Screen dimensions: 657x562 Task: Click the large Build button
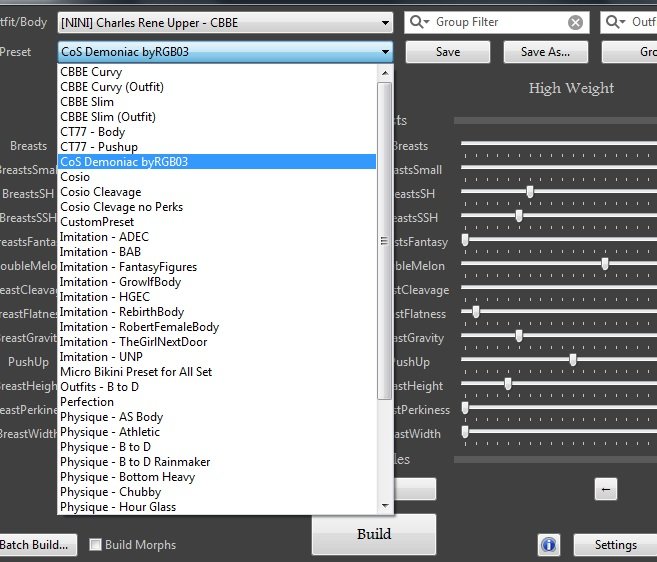click(x=374, y=534)
